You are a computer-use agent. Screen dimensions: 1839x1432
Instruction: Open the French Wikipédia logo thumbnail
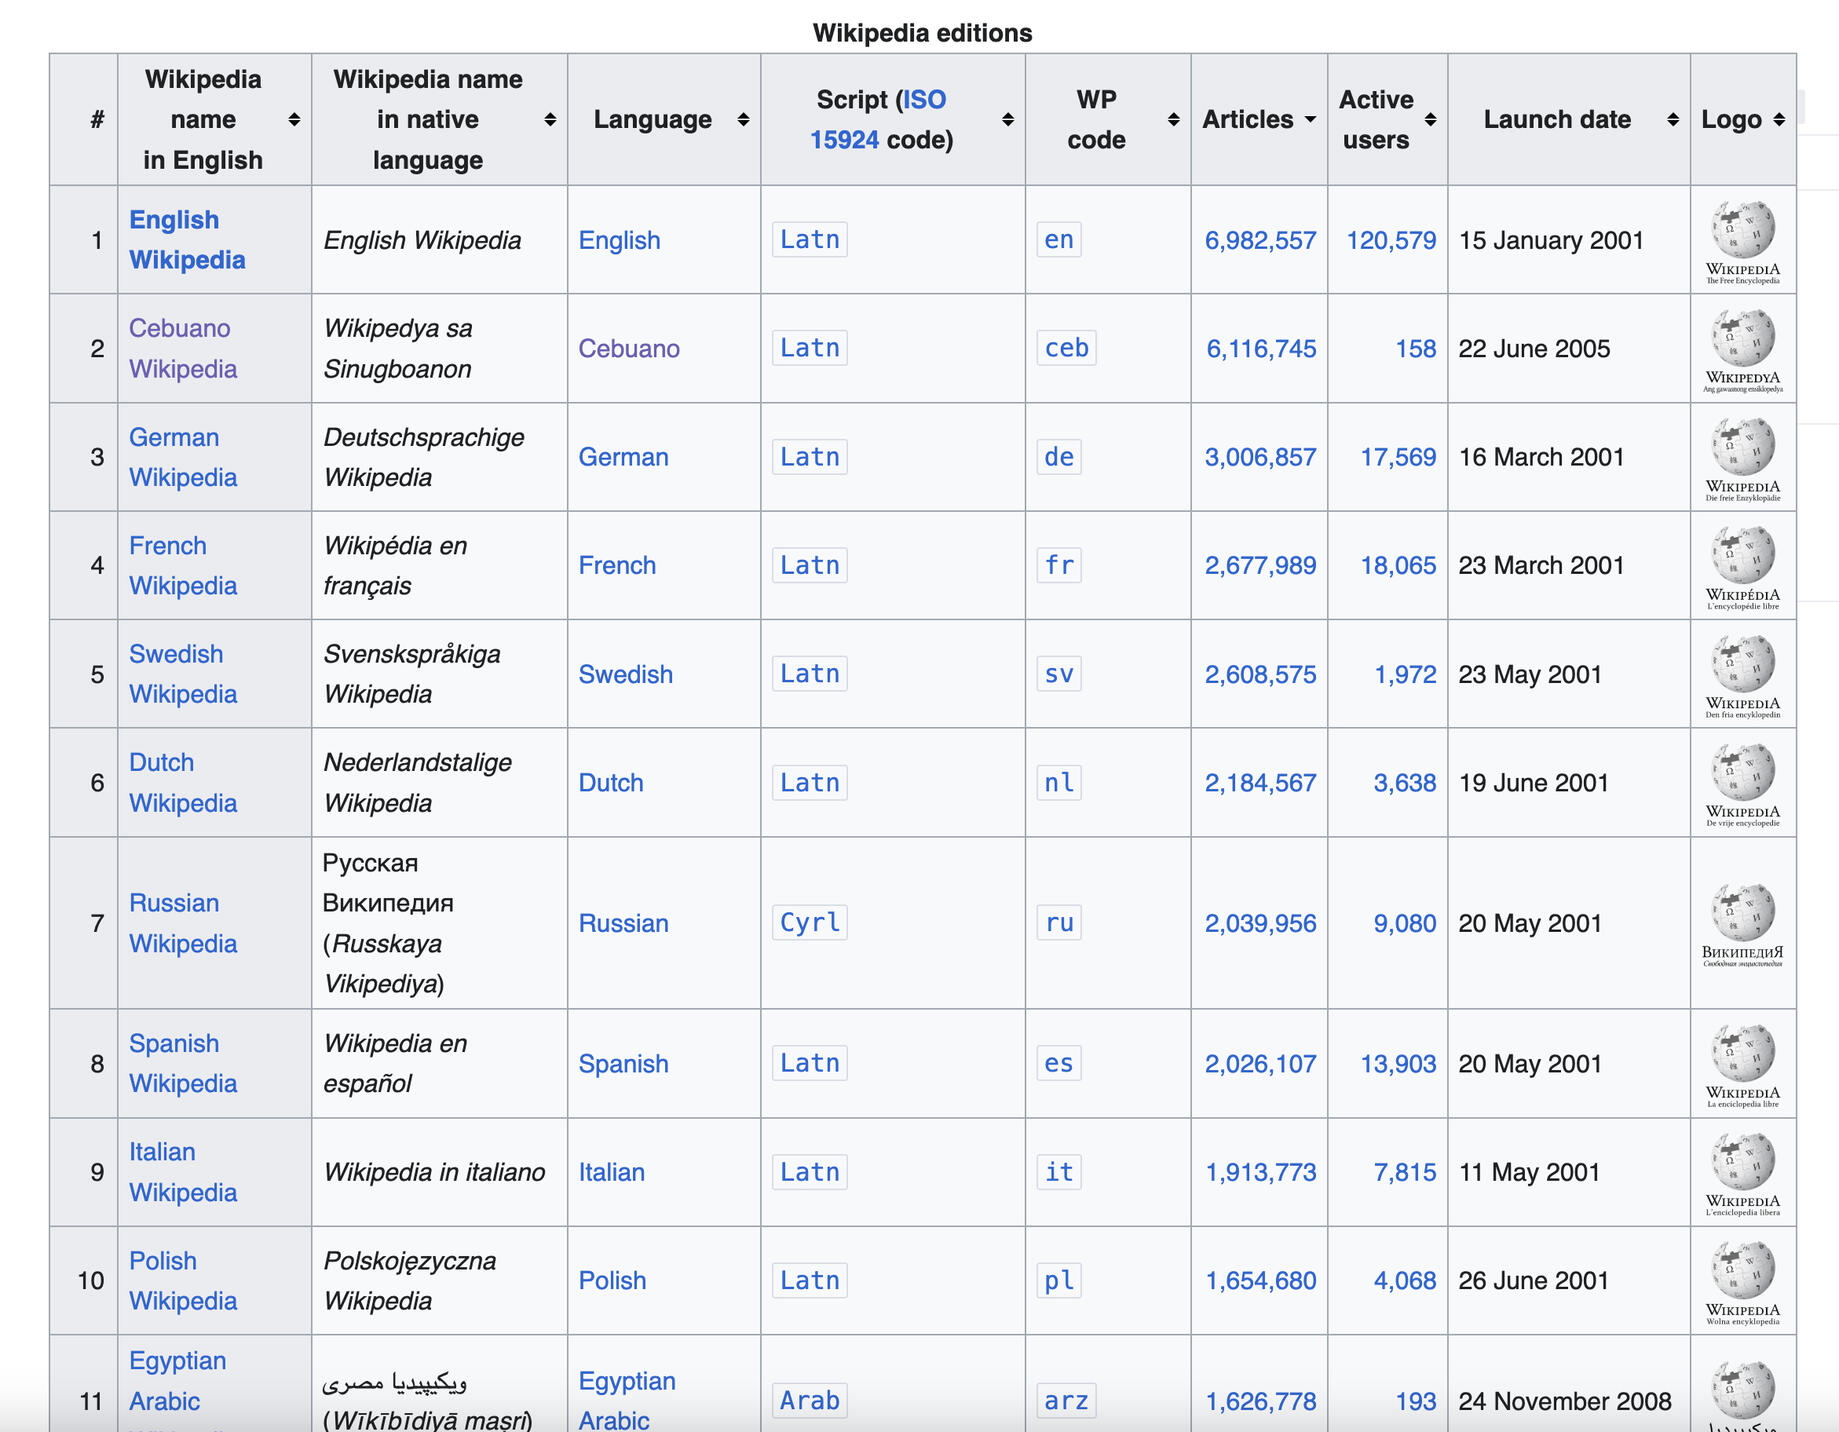click(1742, 565)
